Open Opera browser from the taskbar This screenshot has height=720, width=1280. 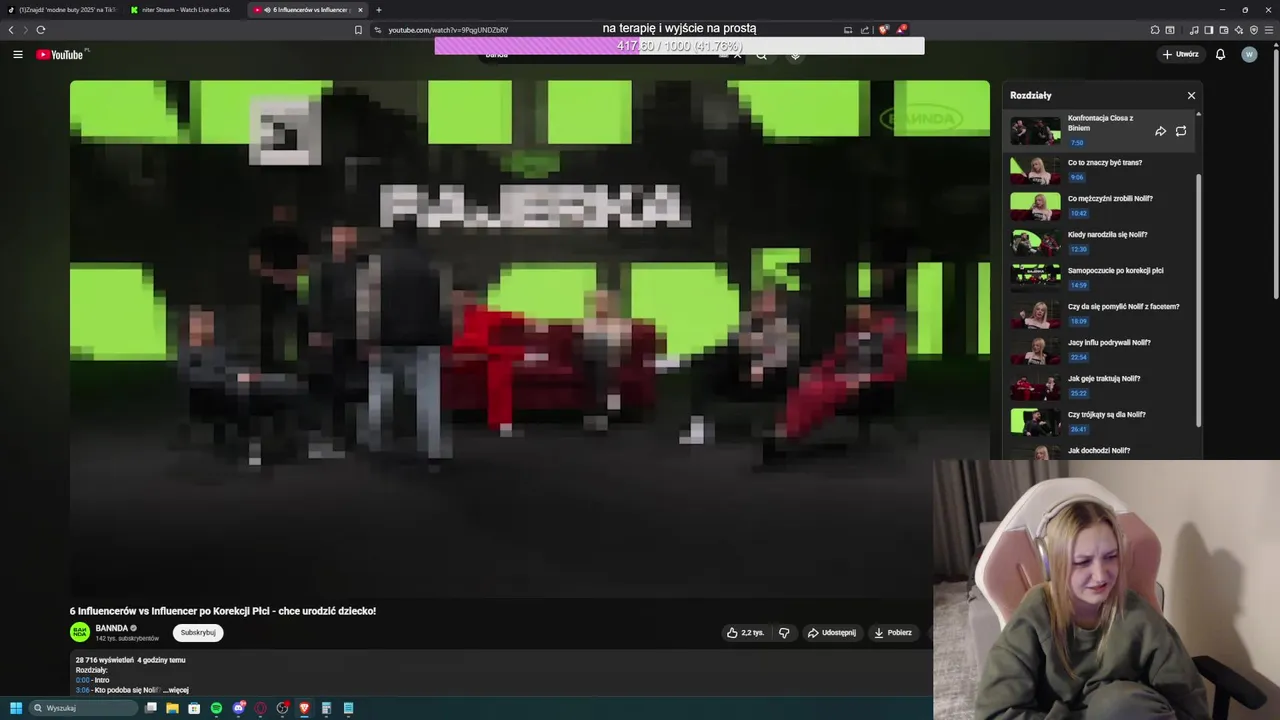(260, 708)
